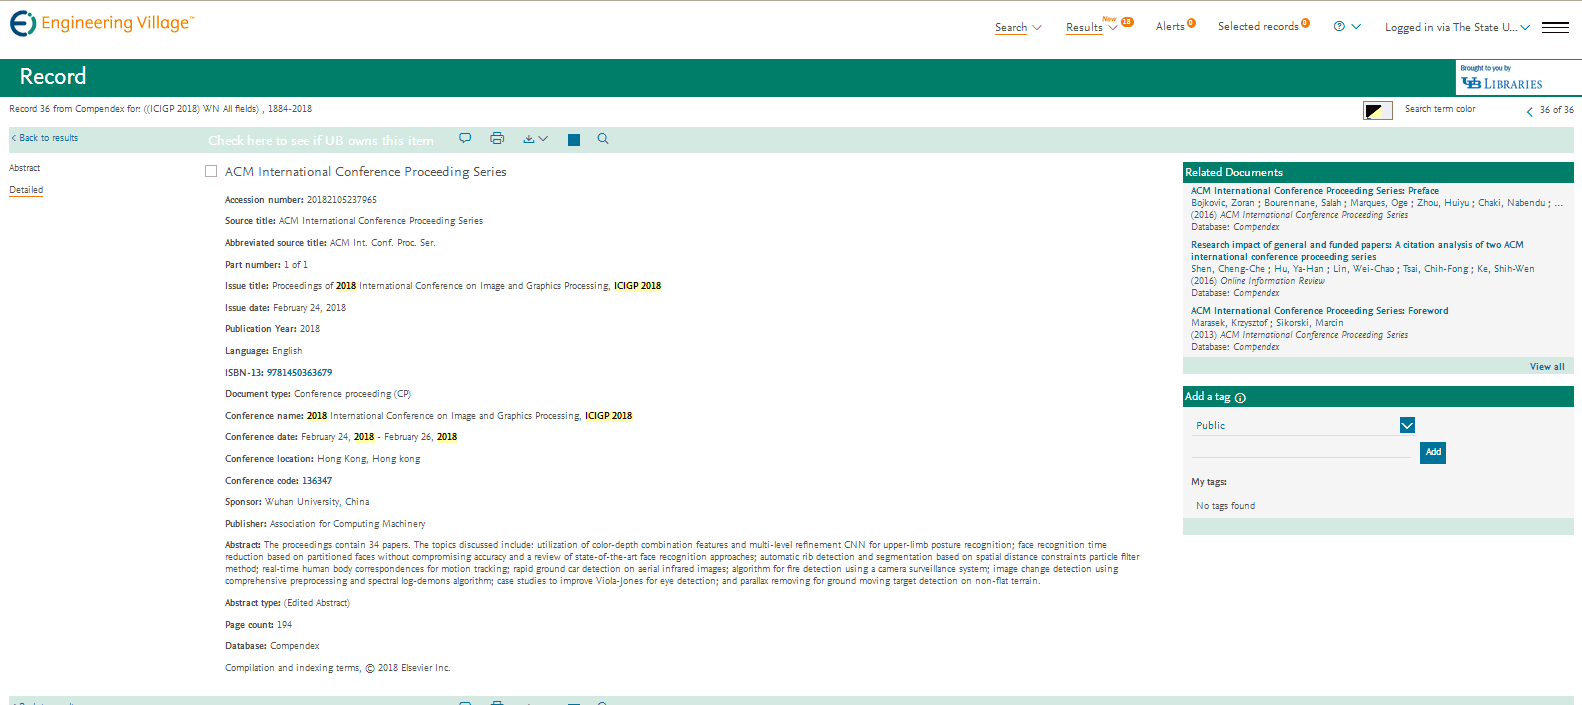The image size is (1582, 705).
Task: Expand the Logged in account dropdown
Action: click(1456, 27)
